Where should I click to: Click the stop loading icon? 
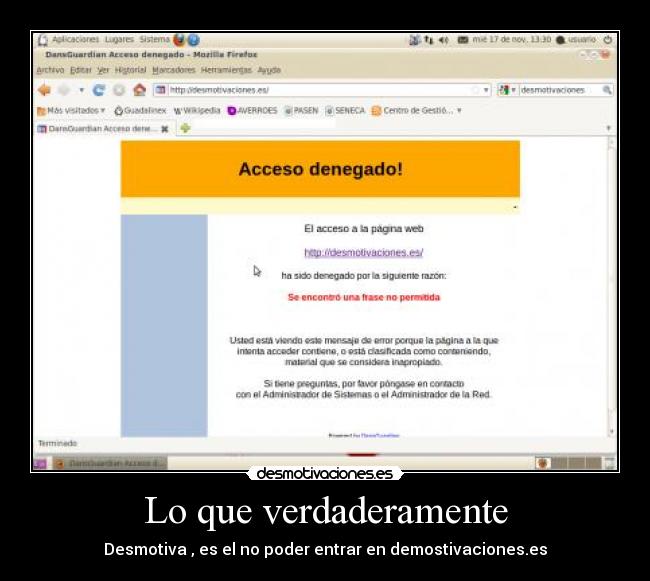click(119, 90)
